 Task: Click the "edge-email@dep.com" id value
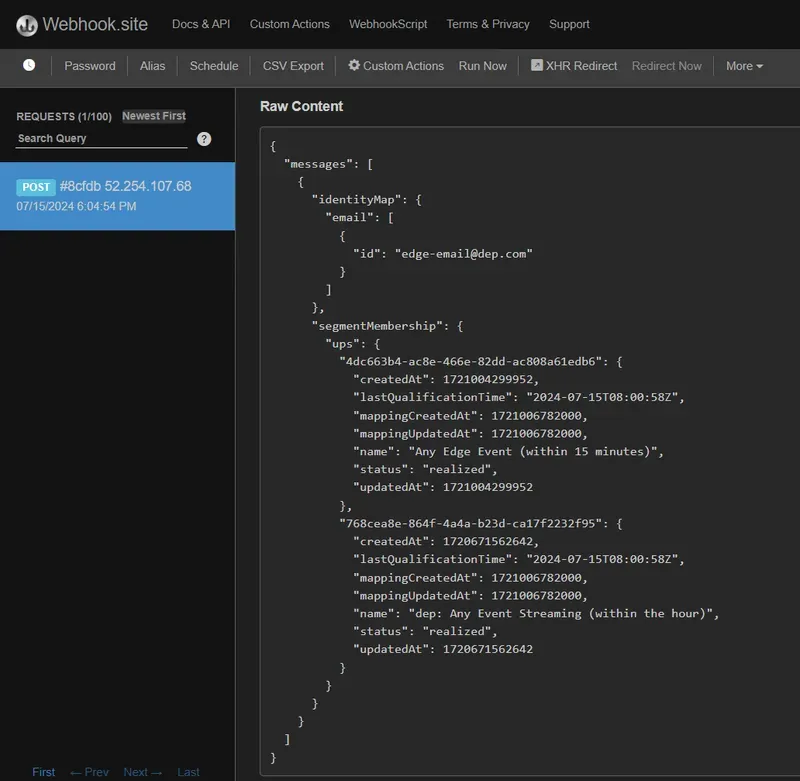click(464, 254)
